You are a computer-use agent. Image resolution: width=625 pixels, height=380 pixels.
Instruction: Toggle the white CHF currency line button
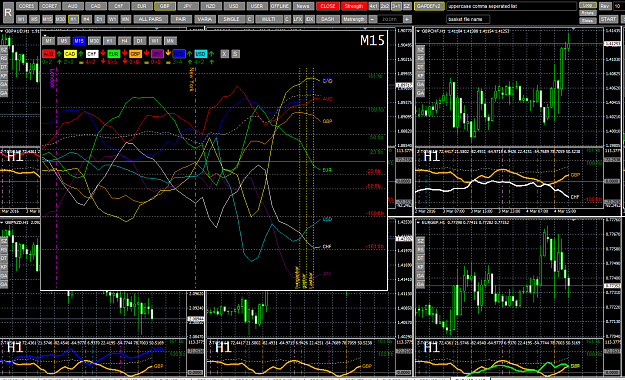tap(92, 54)
